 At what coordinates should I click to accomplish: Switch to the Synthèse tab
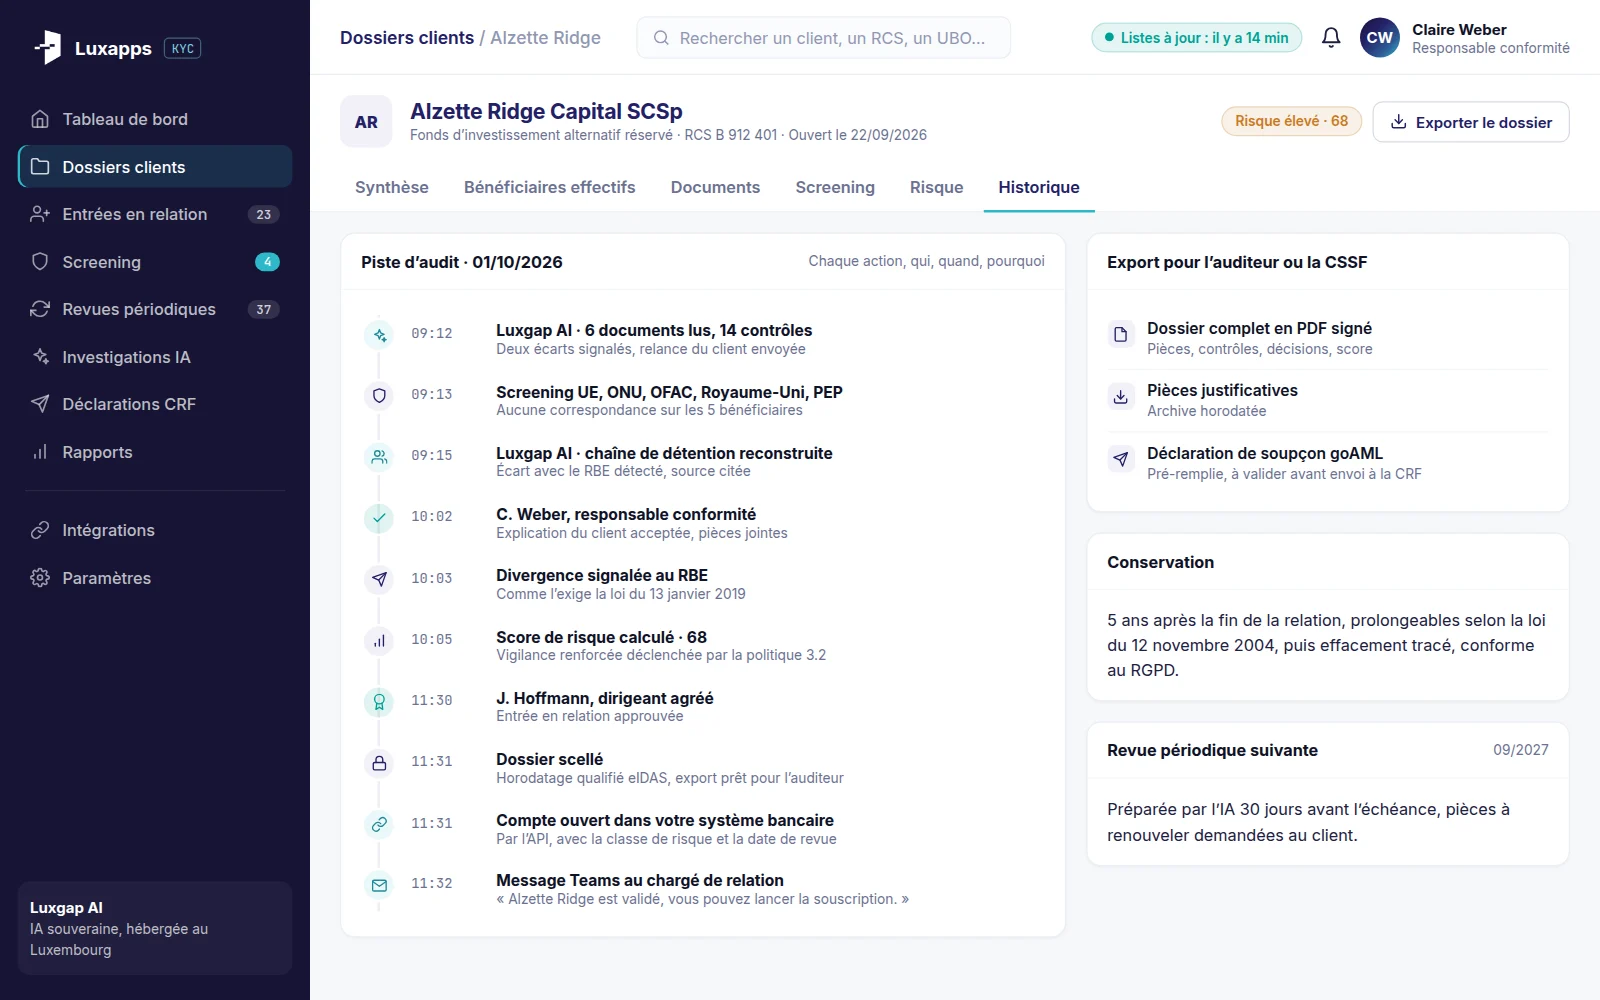tap(392, 187)
